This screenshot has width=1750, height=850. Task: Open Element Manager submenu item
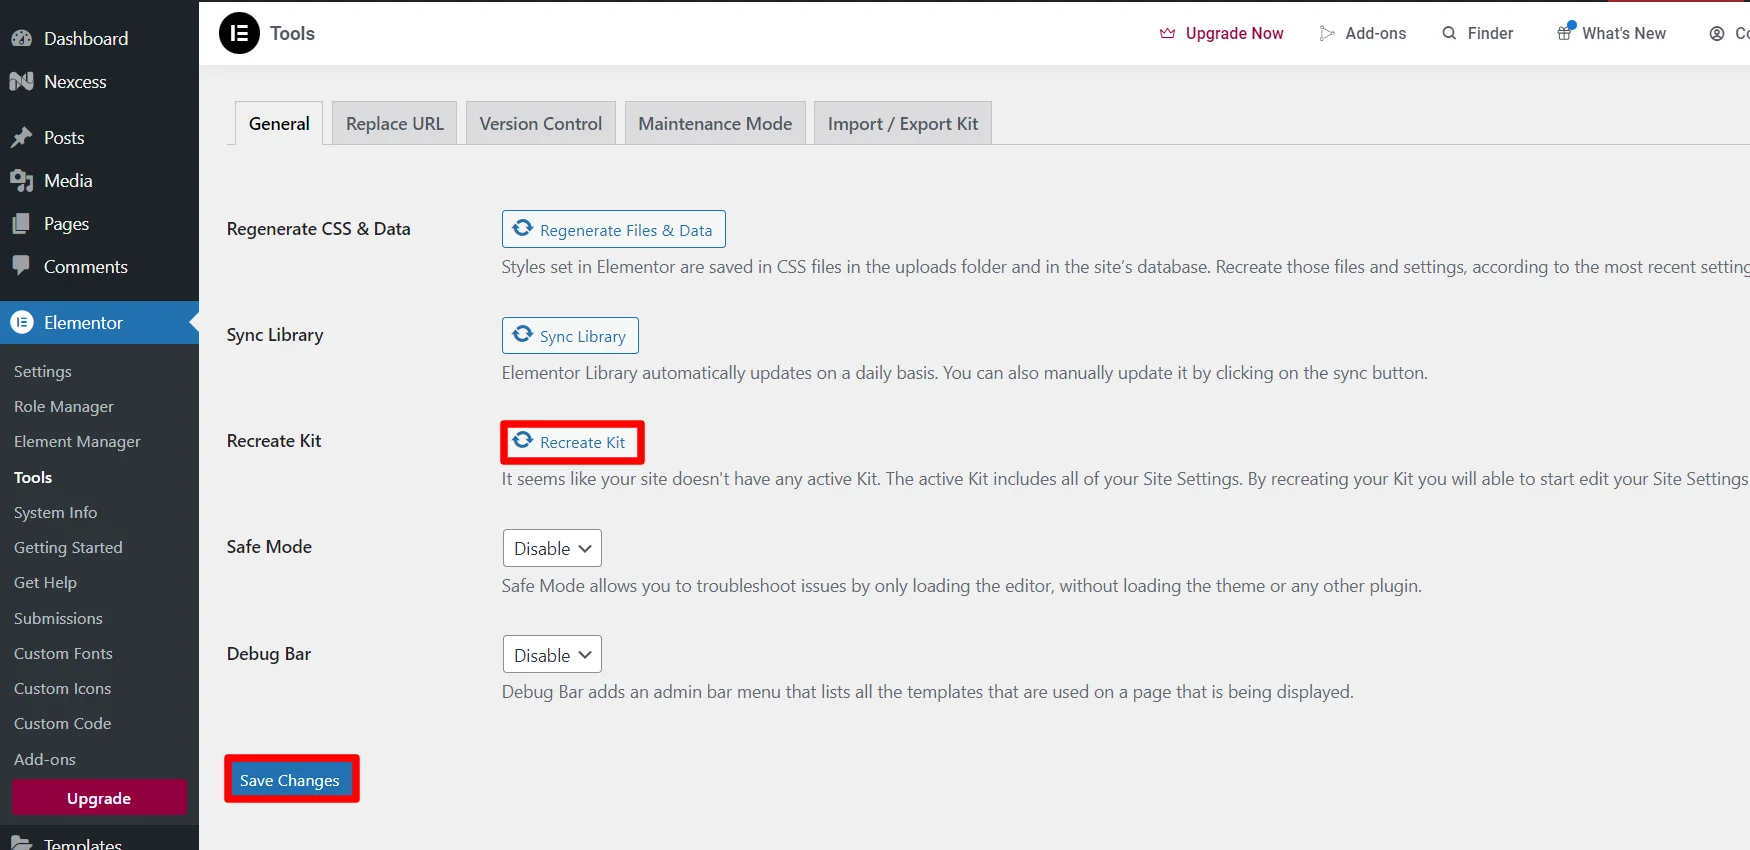pyautogui.click(x=77, y=441)
